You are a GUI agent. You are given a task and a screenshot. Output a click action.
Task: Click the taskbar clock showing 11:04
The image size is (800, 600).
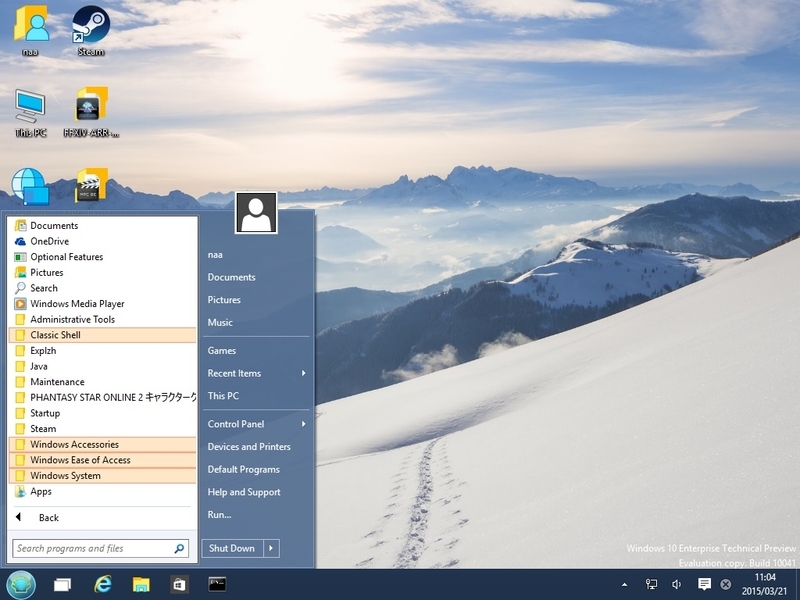point(765,585)
